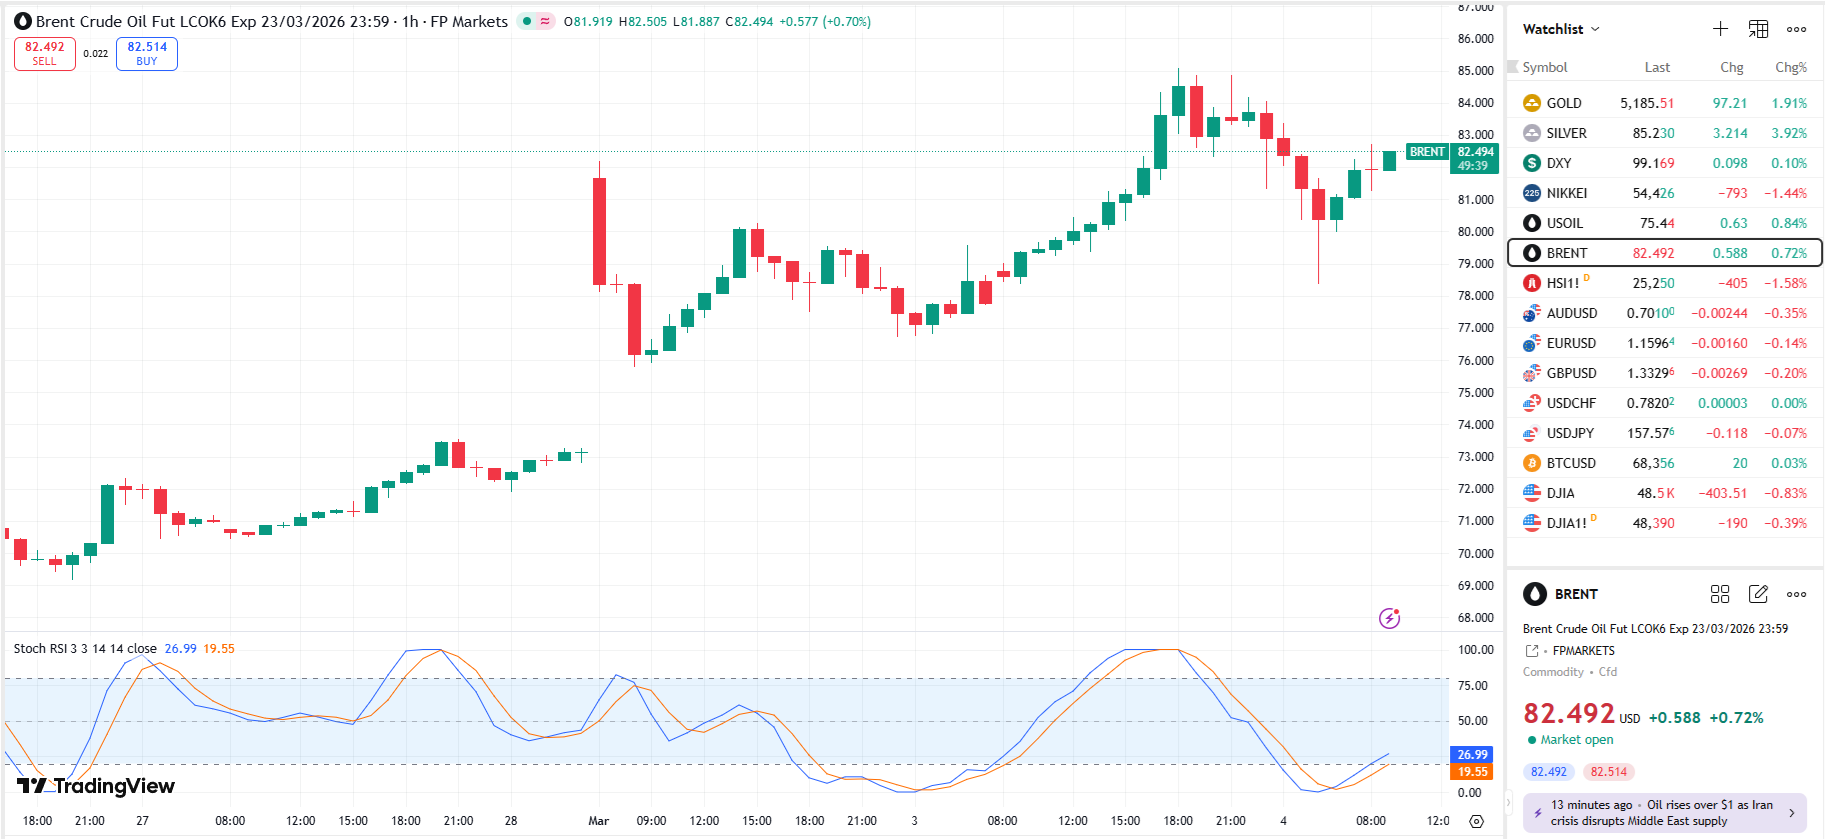Click the edit note icon for BRENT
This screenshot has height=839, width=1825.
[1758, 594]
